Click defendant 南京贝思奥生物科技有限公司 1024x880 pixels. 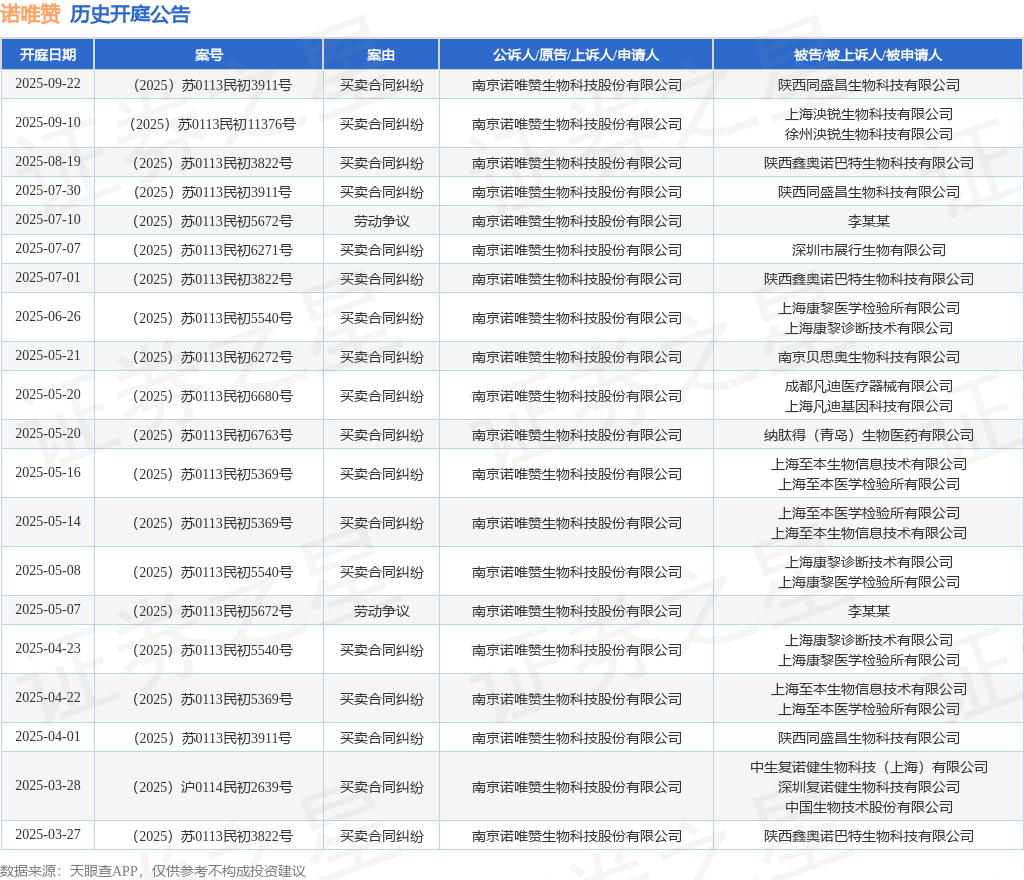coord(869,357)
